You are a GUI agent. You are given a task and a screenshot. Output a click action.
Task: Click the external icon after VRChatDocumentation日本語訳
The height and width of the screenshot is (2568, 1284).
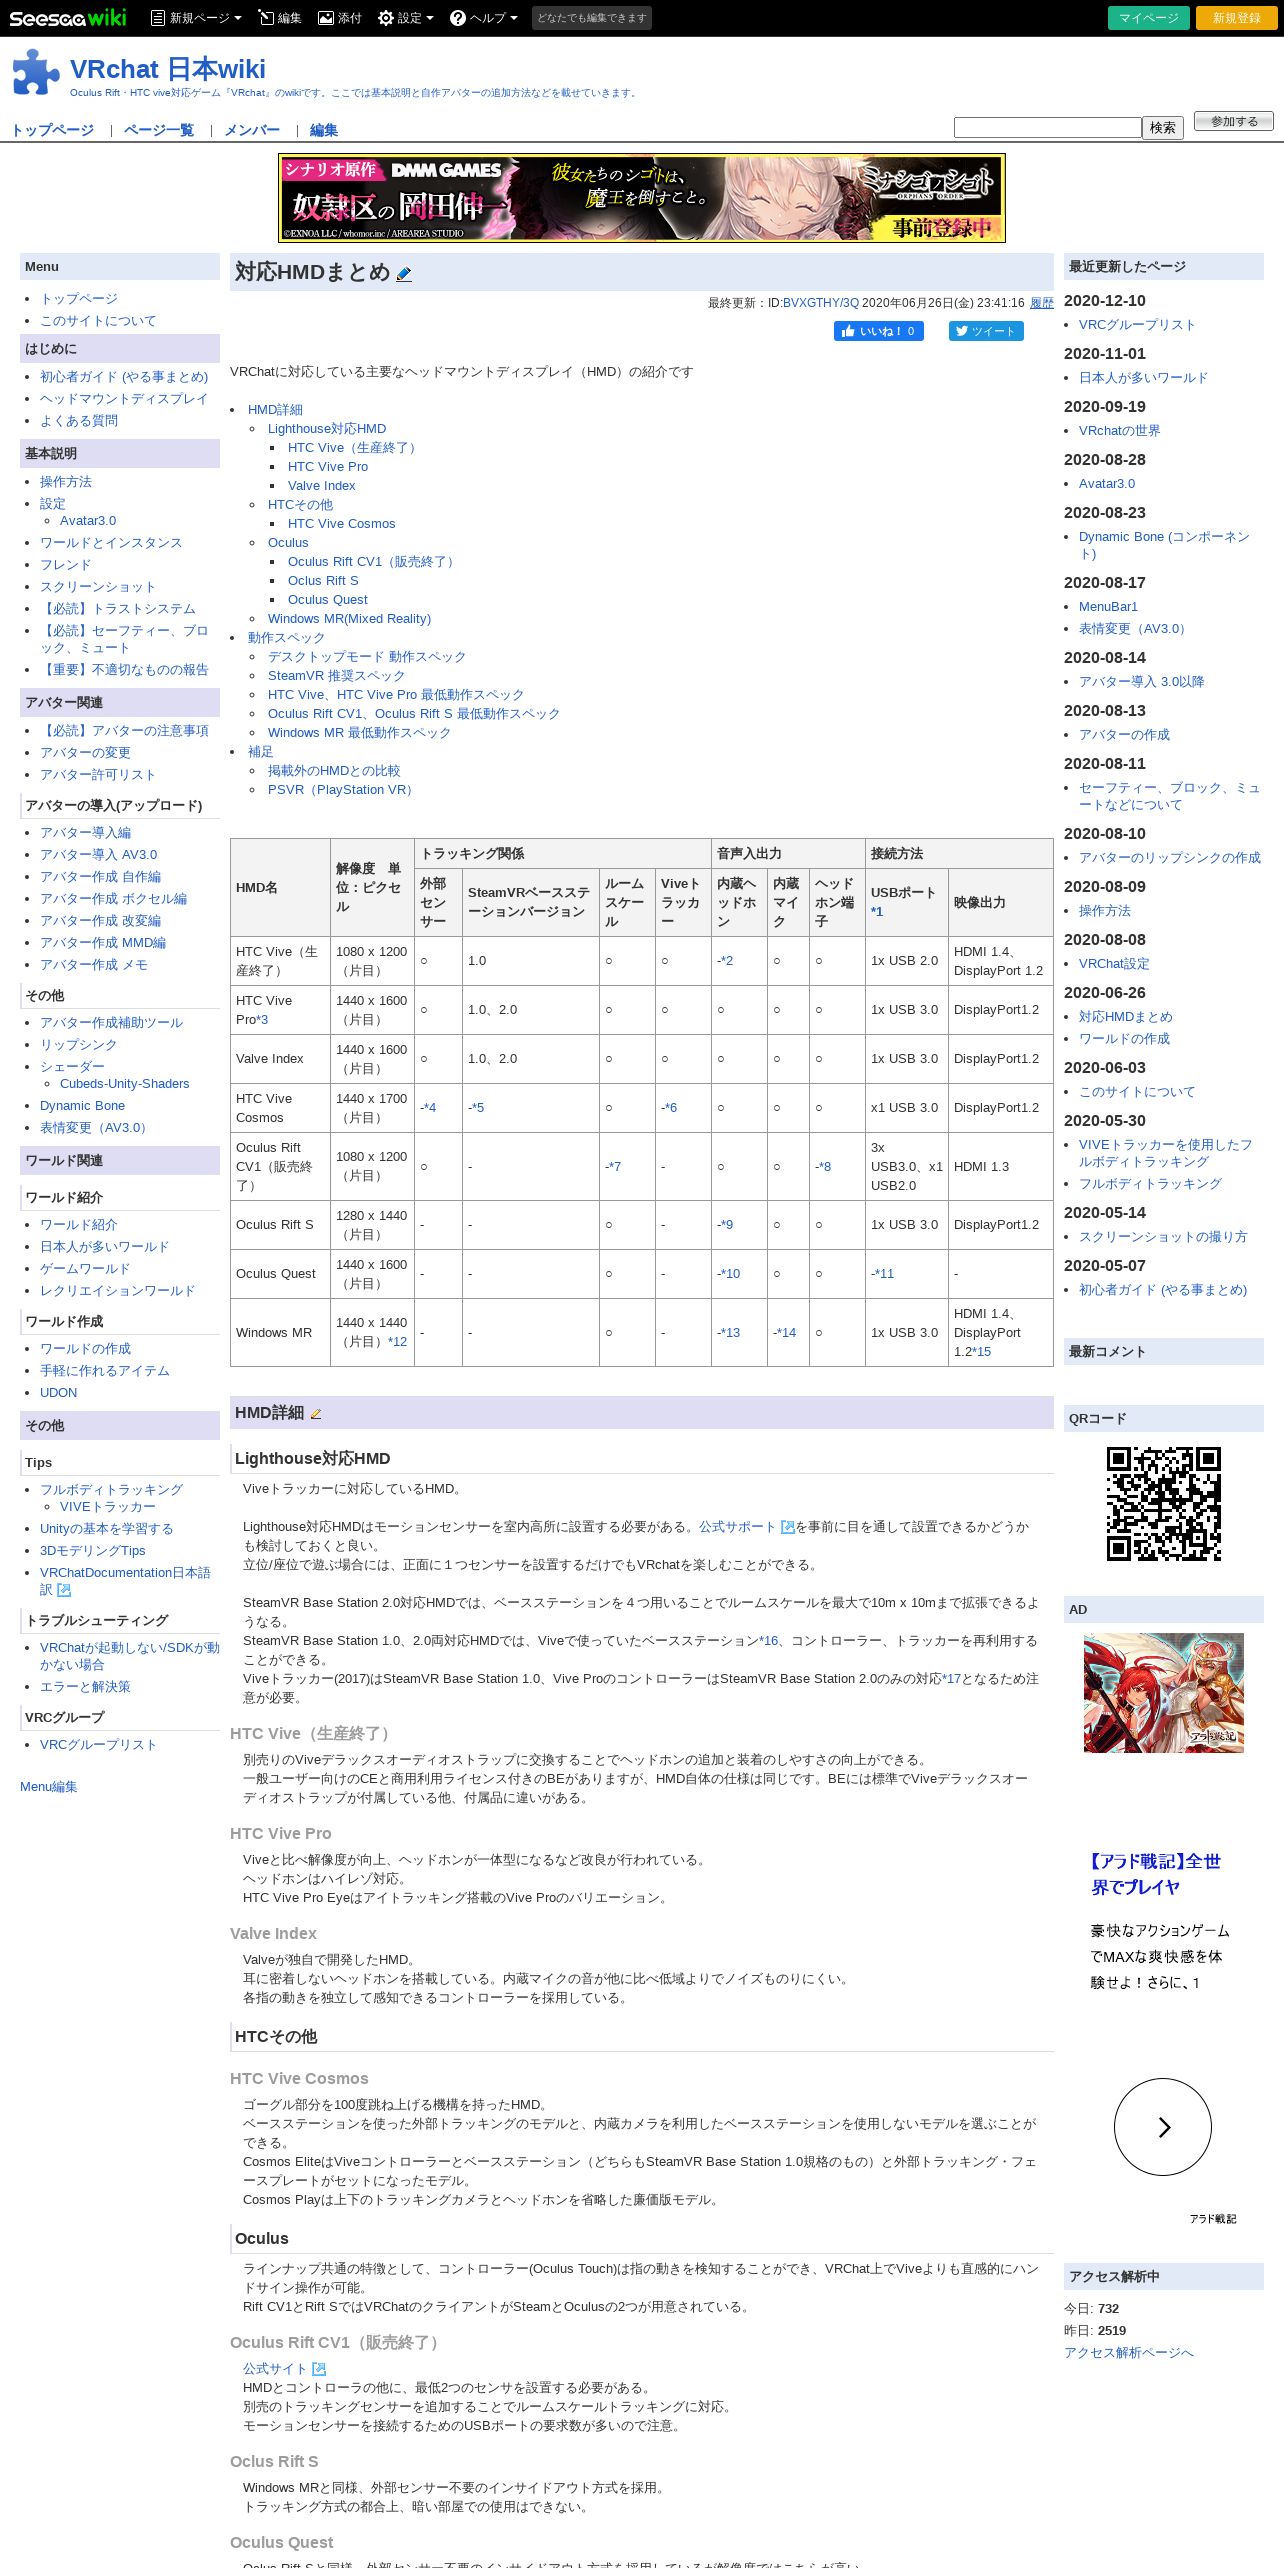pos(64,1590)
